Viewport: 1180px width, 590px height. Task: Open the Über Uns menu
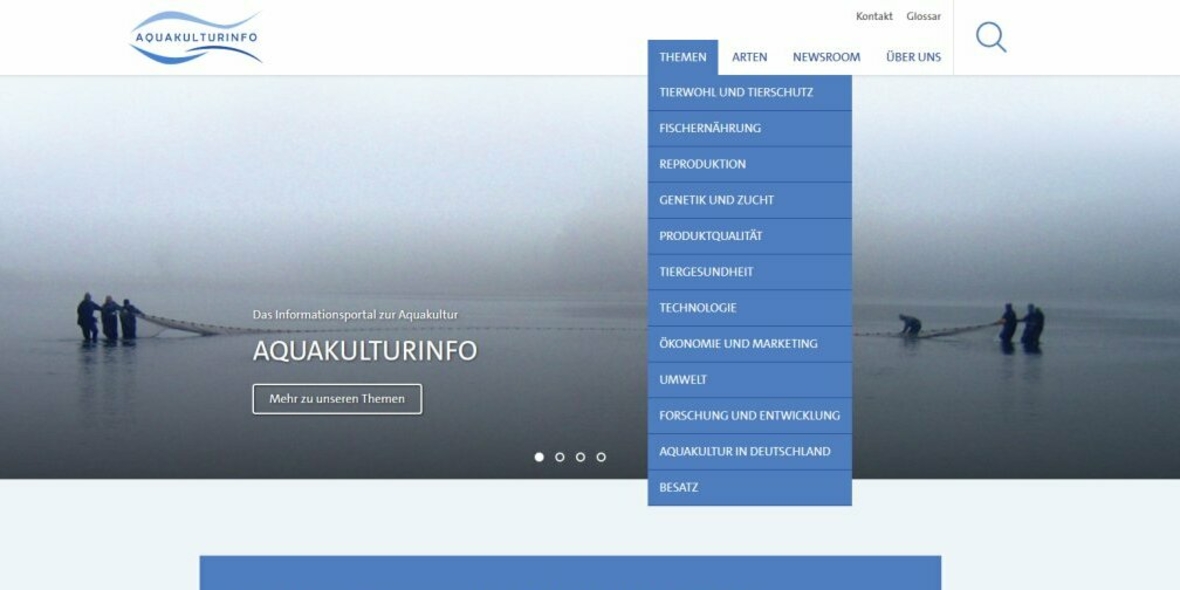913,57
